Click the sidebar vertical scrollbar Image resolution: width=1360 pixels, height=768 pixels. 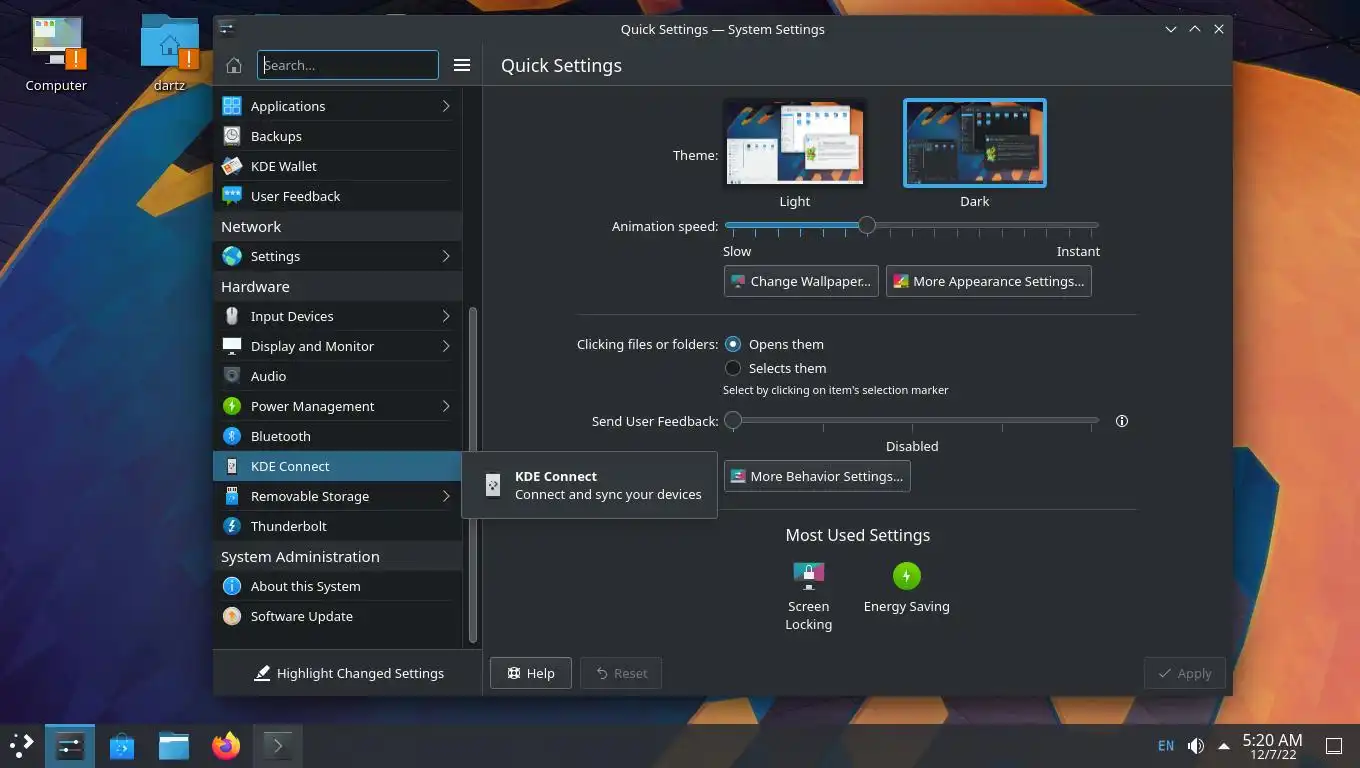473,475
